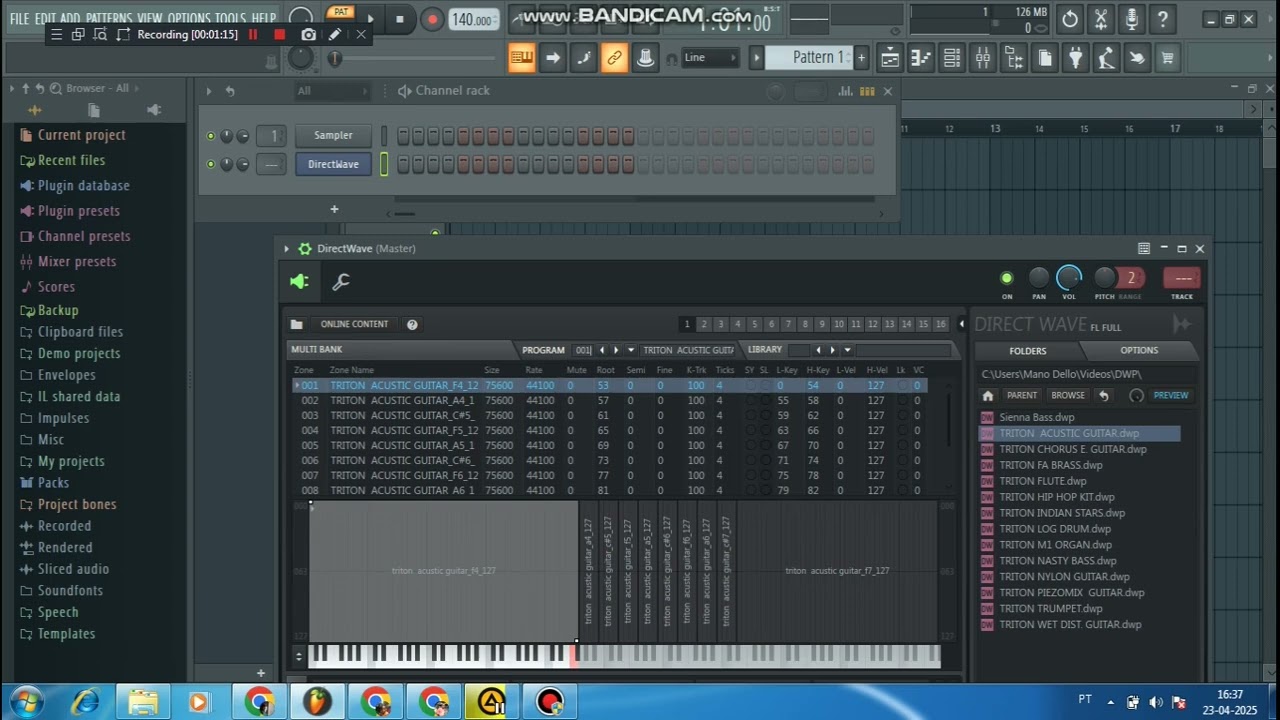Switch to the OPTIONS tab in DirectWave
The image size is (1280, 720).
[x=1139, y=351]
